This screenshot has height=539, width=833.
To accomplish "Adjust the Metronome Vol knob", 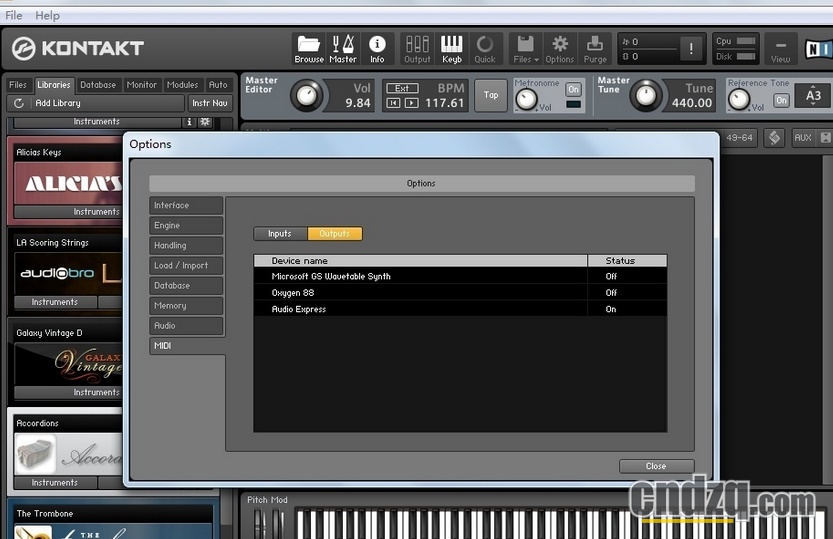I will click(x=526, y=99).
